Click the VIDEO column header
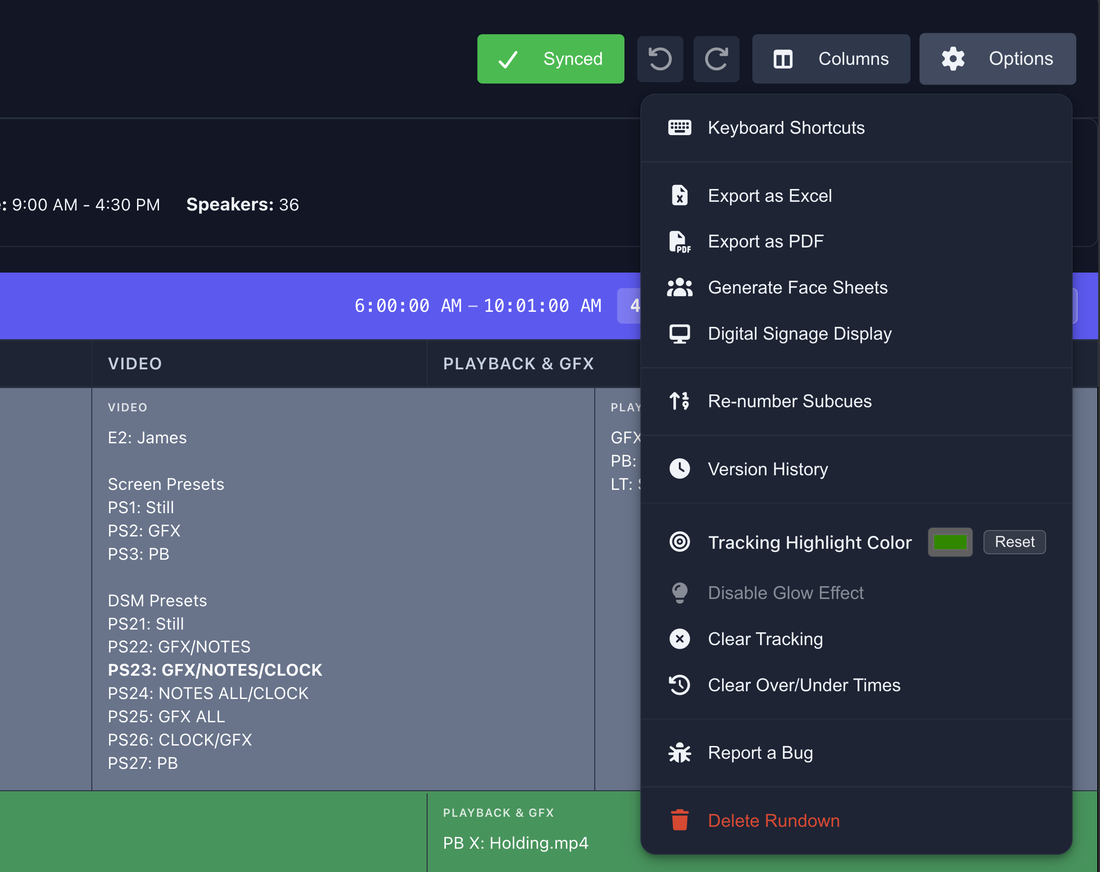The image size is (1100, 872). point(135,363)
